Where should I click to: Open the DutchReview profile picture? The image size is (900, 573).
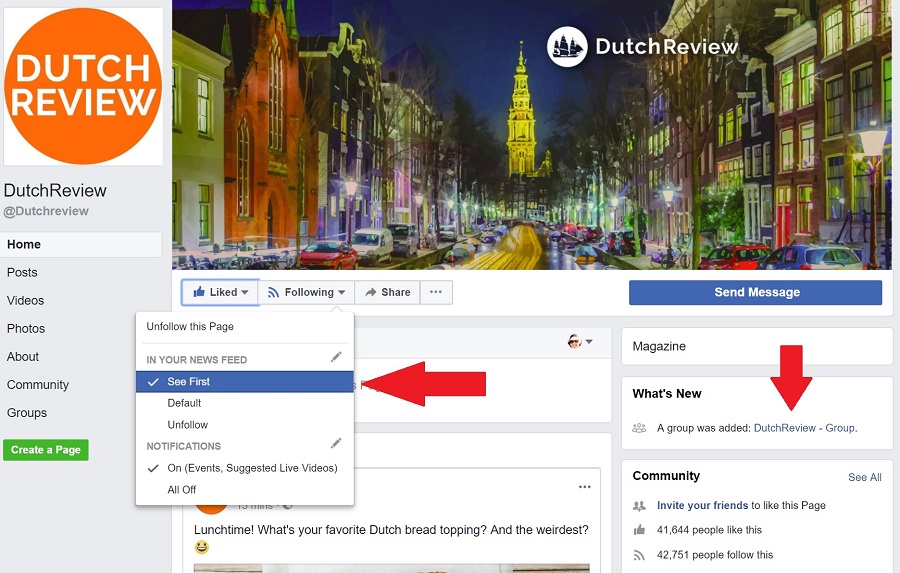pyautogui.click(x=83, y=86)
